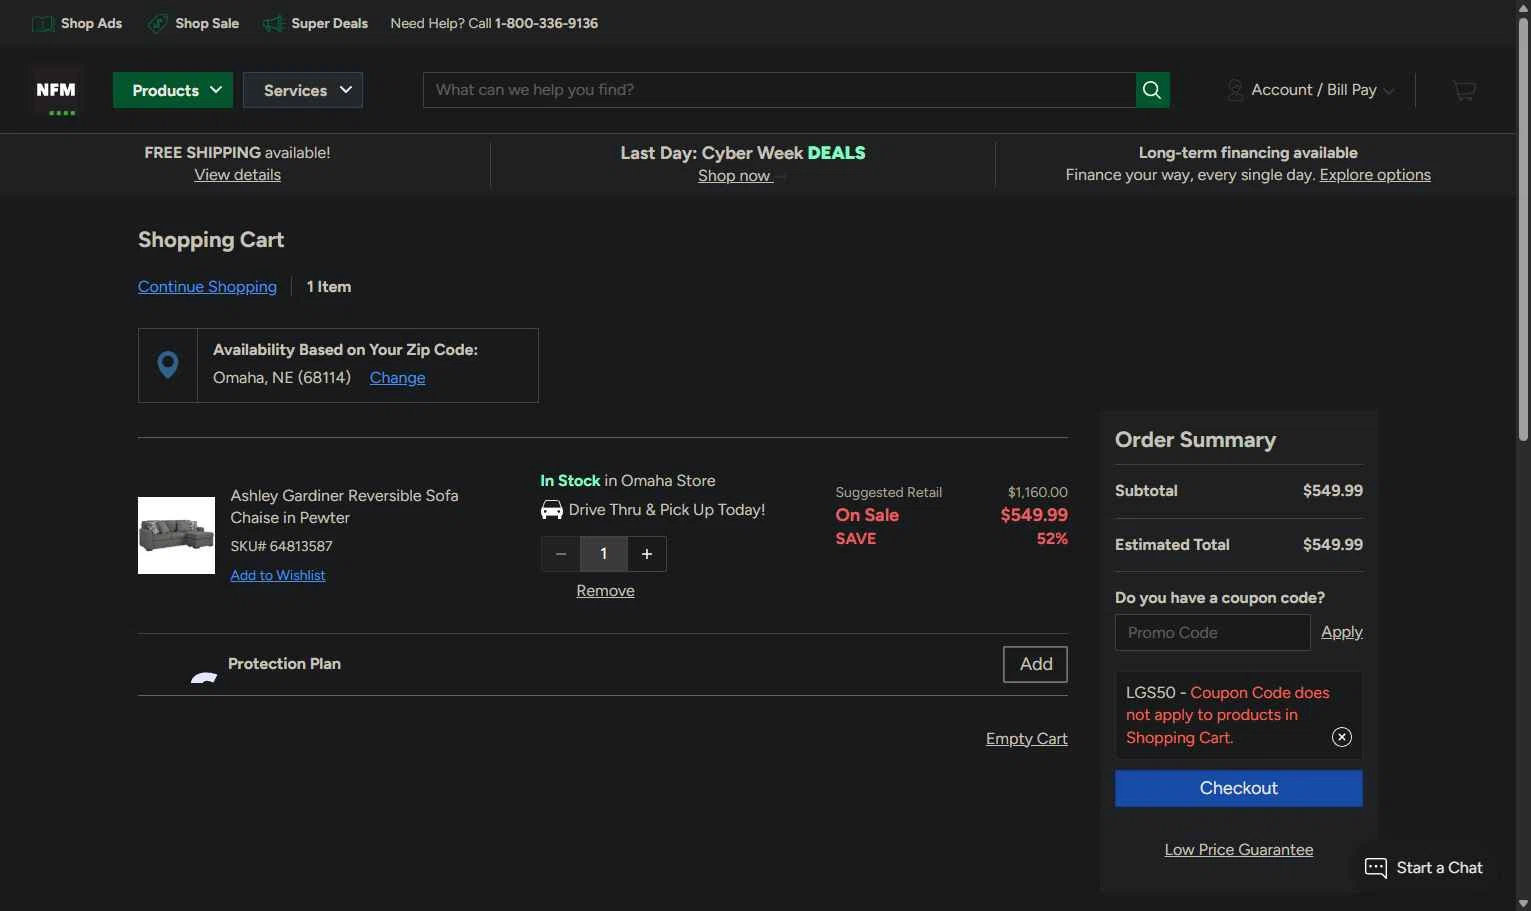Viewport: 1531px width, 911px height.
Task: Open the Super Deals megaphone link
Action: coord(315,23)
